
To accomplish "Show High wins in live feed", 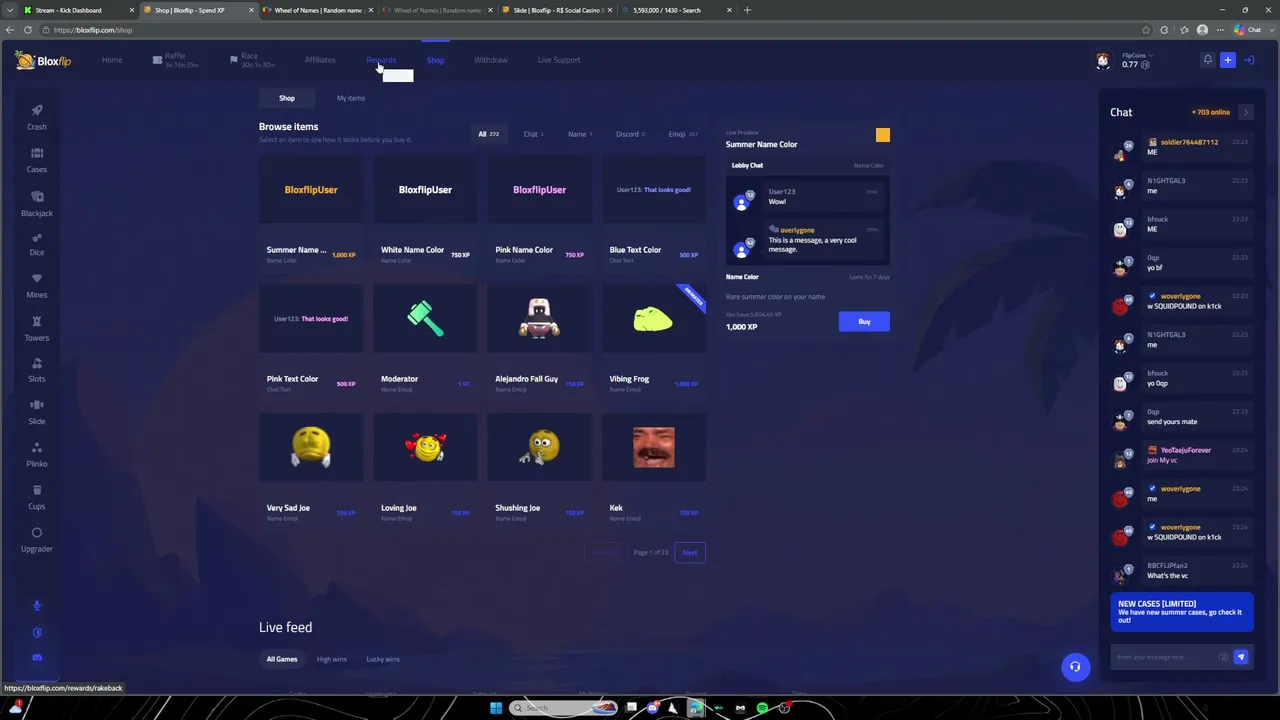I will pyautogui.click(x=332, y=659).
